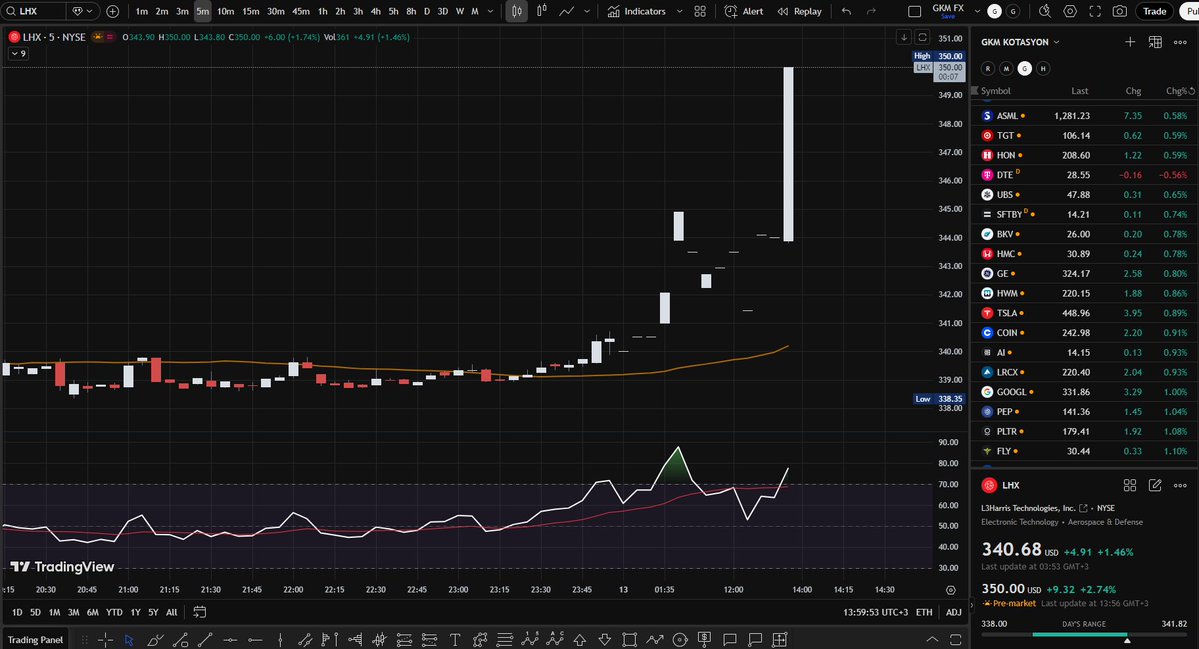1199x649 pixels.
Task: Open timezone clock 13:59:53 UTC+3
Action: tap(876, 612)
